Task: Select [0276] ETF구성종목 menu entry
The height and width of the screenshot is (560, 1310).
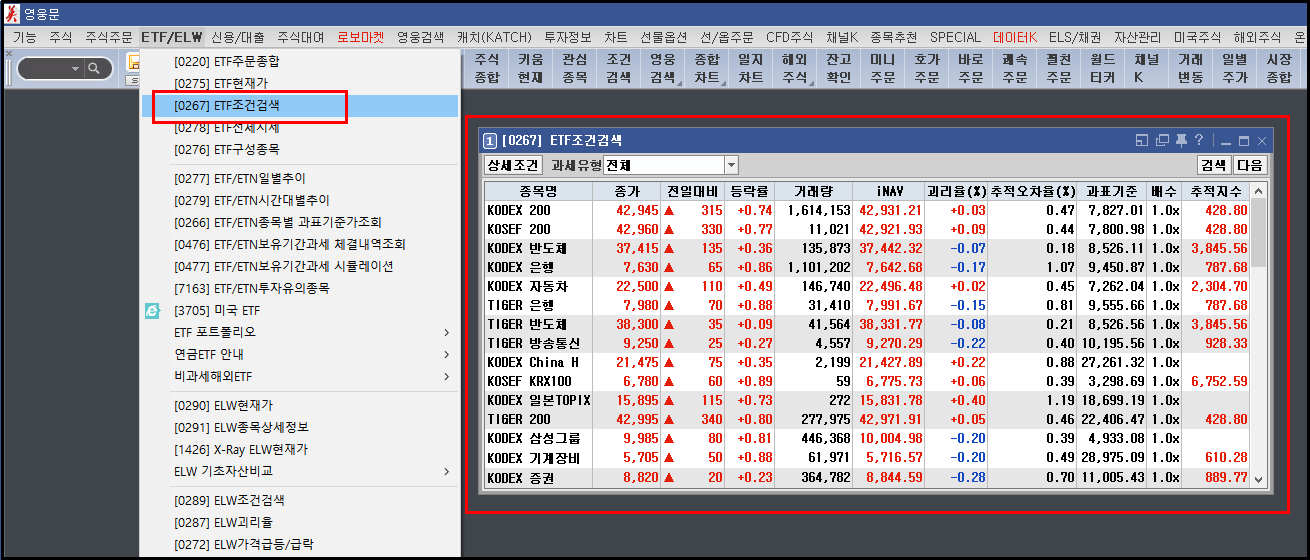Action: tap(300, 149)
